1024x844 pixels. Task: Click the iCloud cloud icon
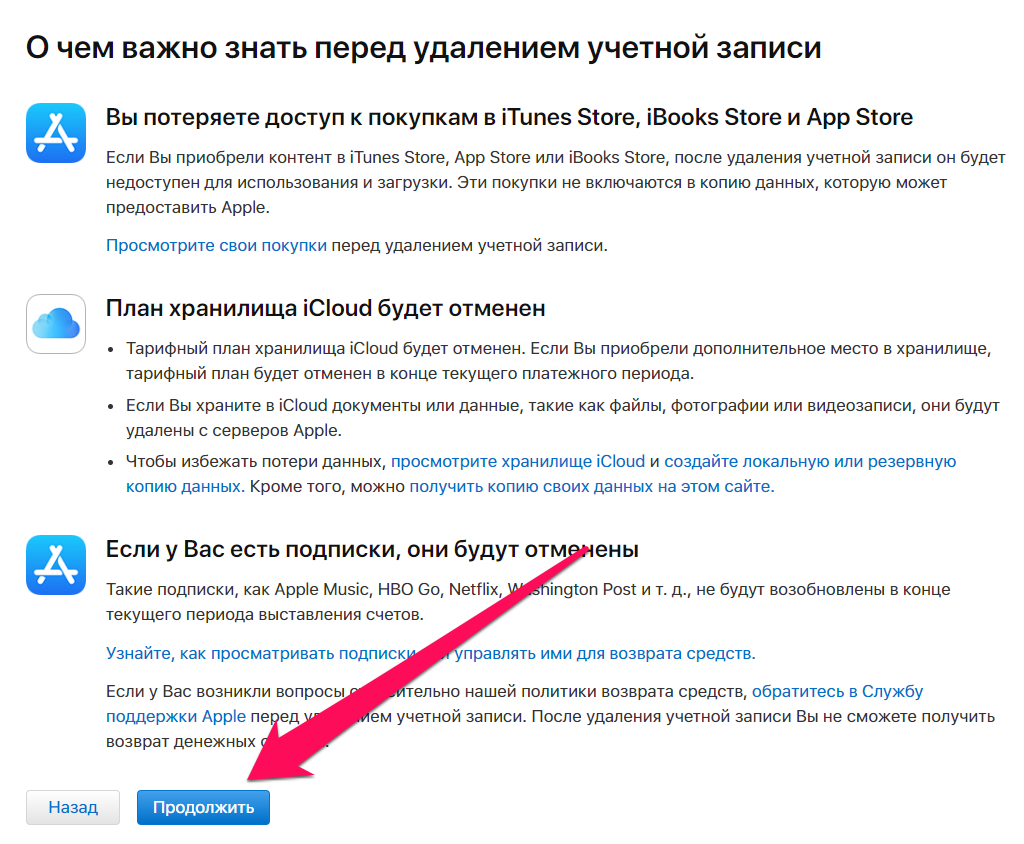coord(56,323)
